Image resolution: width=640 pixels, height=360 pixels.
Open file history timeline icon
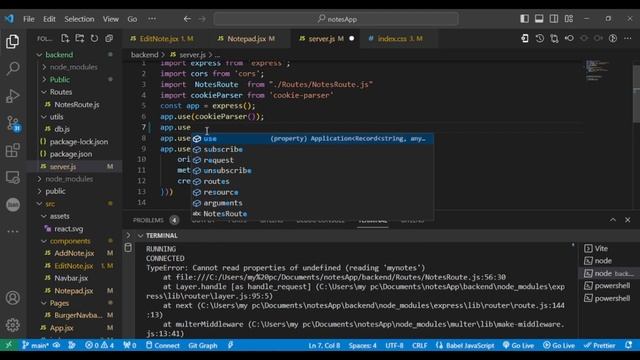pos(540,38)
